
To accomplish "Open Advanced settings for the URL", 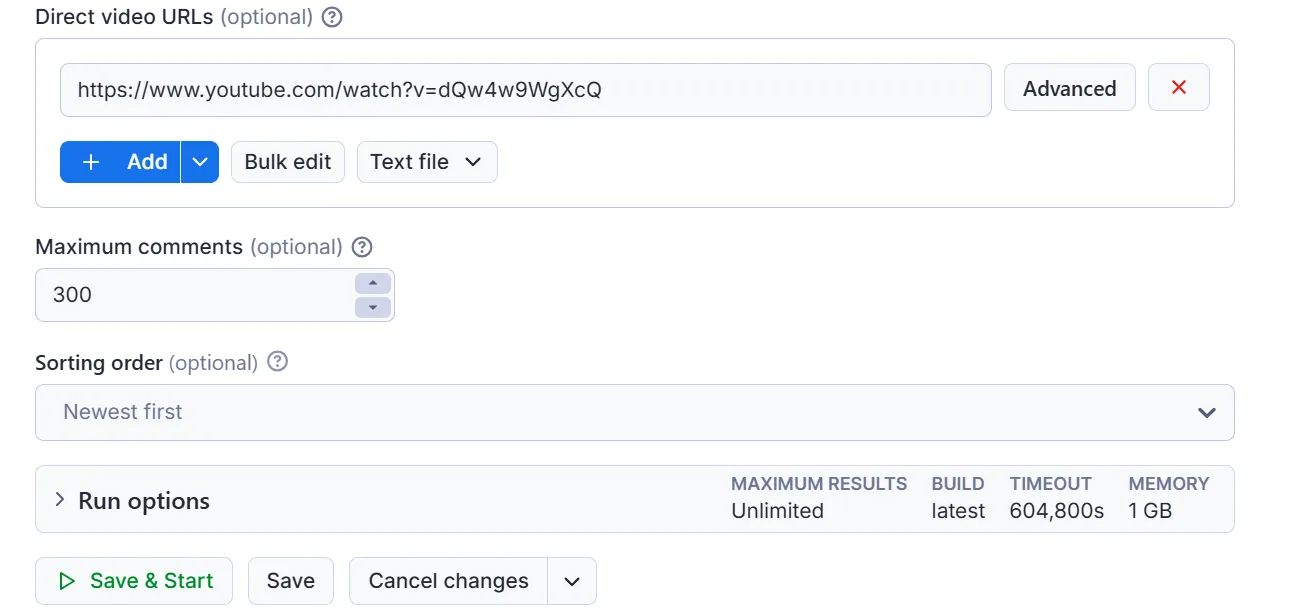I will (1069, 88).
